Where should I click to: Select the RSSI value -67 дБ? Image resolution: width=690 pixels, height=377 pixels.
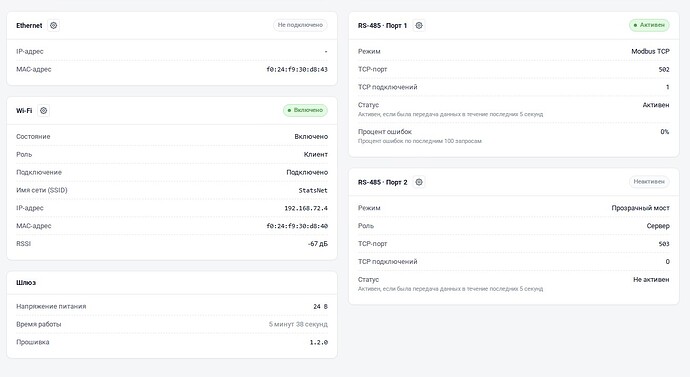click(318, 244)
